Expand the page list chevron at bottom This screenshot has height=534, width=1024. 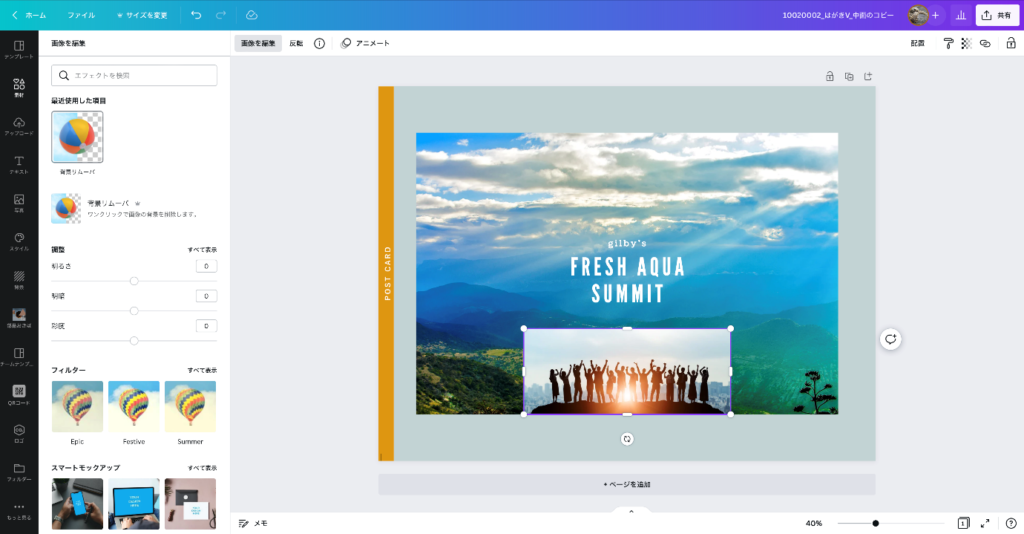tap(631, 512)
